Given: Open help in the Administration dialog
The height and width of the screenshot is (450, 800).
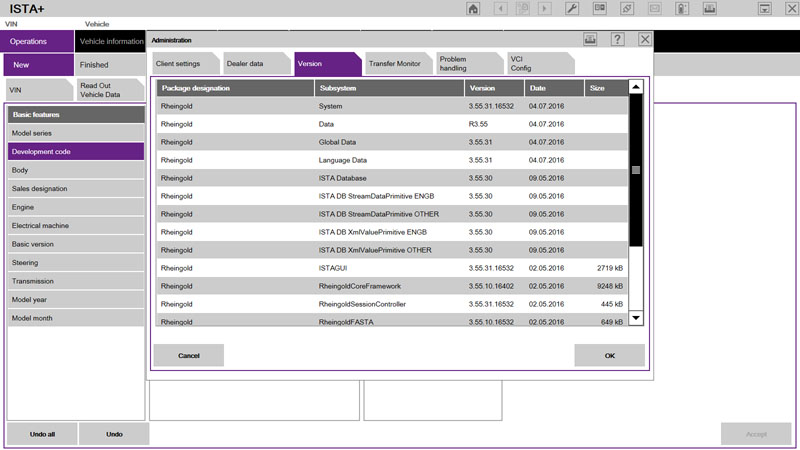Looking at the screenshot, I should pyautogui.click(x=618, y=39).
